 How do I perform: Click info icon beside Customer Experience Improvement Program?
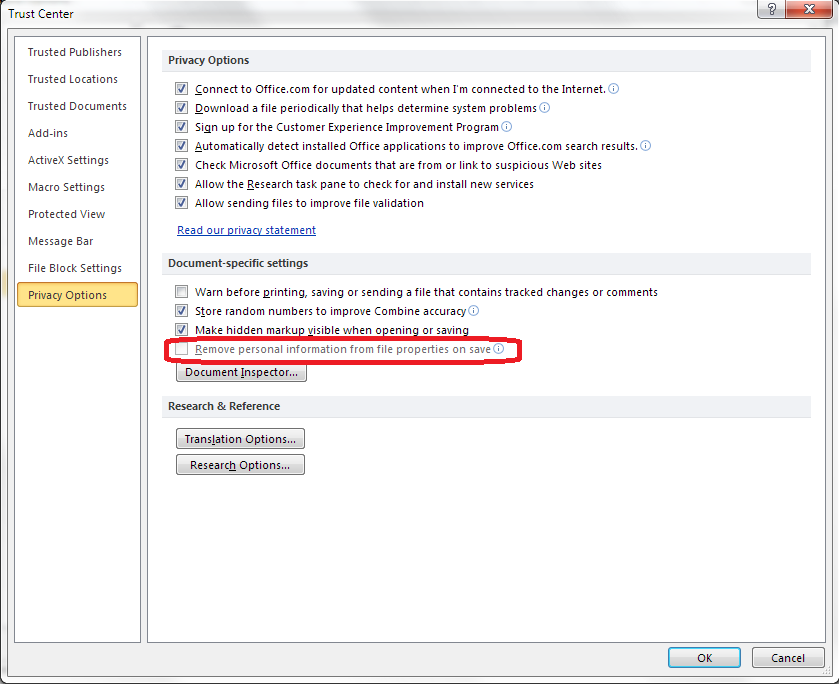pyautogui.click(x=507, y=127)
